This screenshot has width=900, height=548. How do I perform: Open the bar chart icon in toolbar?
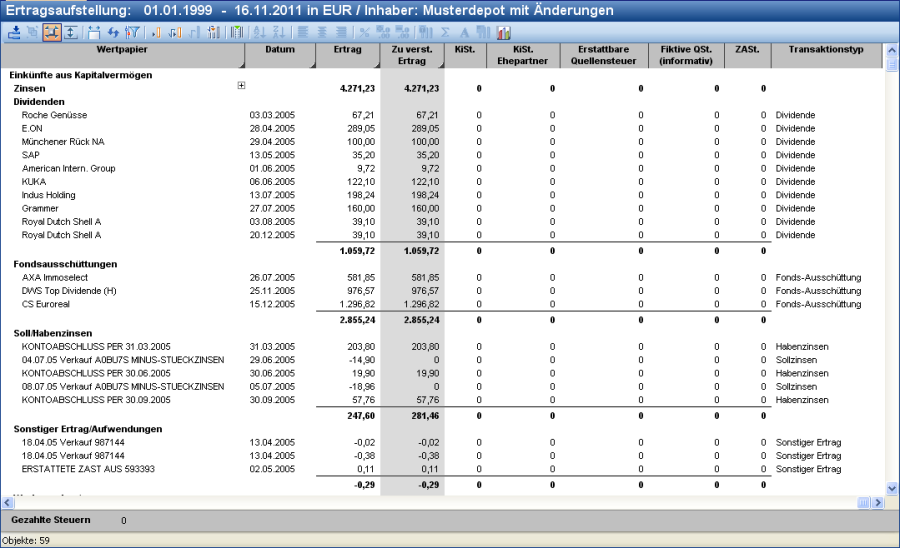click(503, 33)
